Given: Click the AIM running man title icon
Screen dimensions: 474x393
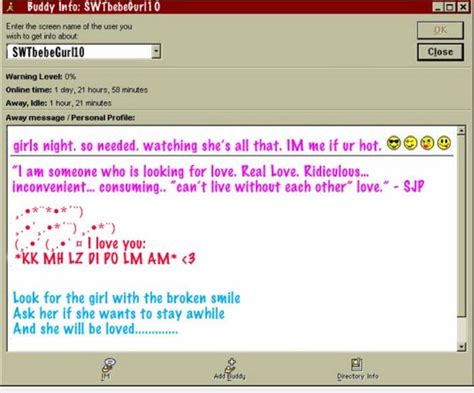Looking at the screenshot, I should (11, 7).
